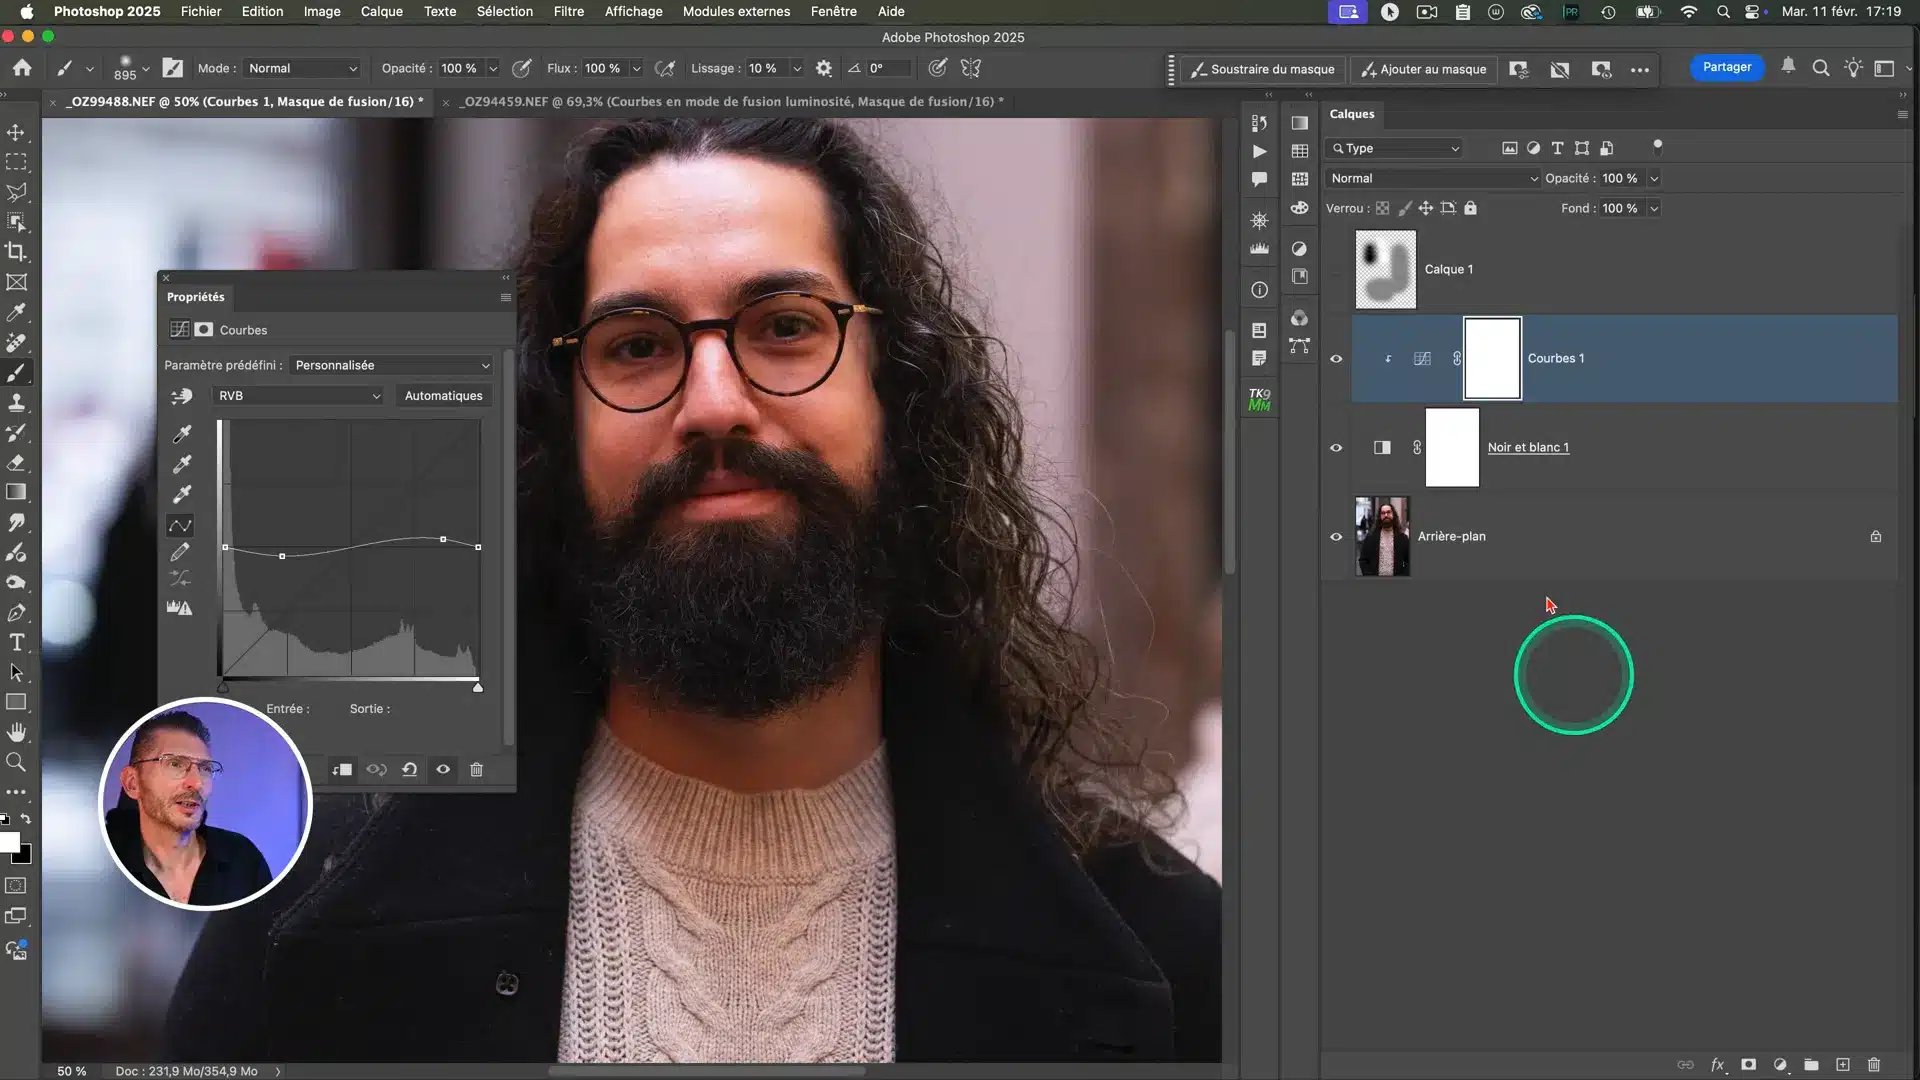Go to the home screen button
The image size is (1920, 1080).
[x=22, y=68]
